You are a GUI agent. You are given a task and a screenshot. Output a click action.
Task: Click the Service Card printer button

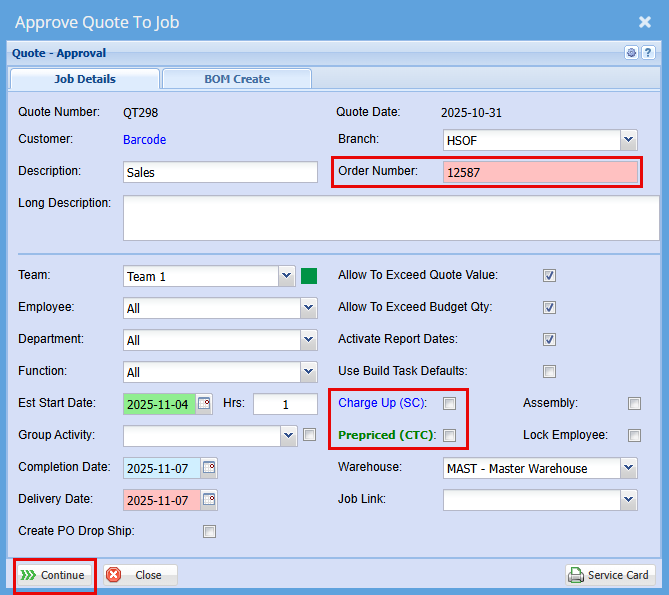pyautogui.click(x=611, y=575)
